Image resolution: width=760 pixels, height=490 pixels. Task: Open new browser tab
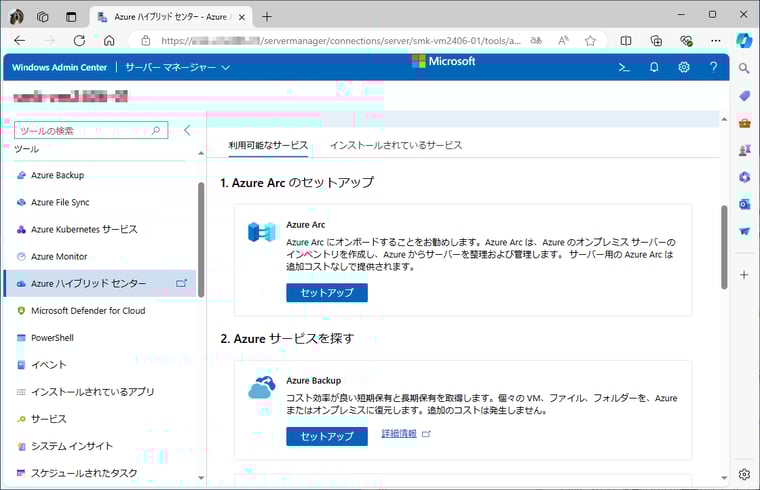click(267, 17)
